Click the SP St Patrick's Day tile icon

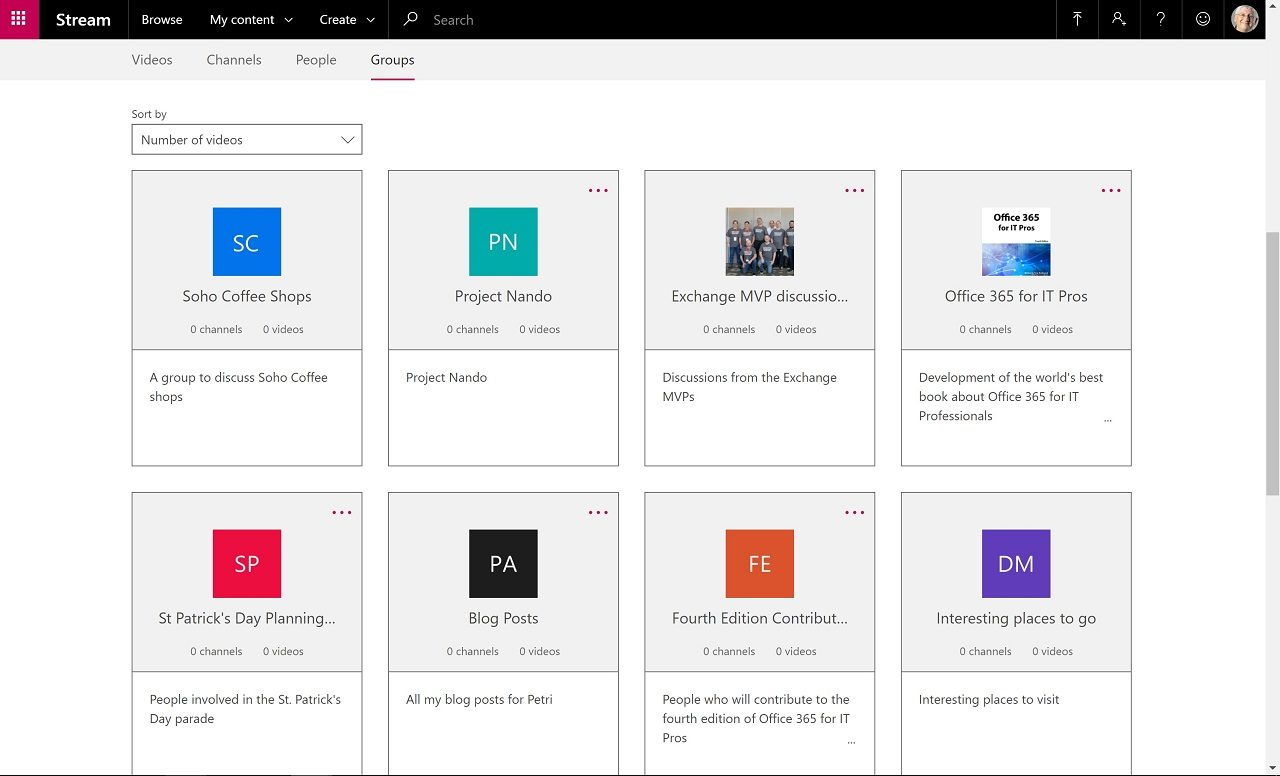tap(247, 564)
